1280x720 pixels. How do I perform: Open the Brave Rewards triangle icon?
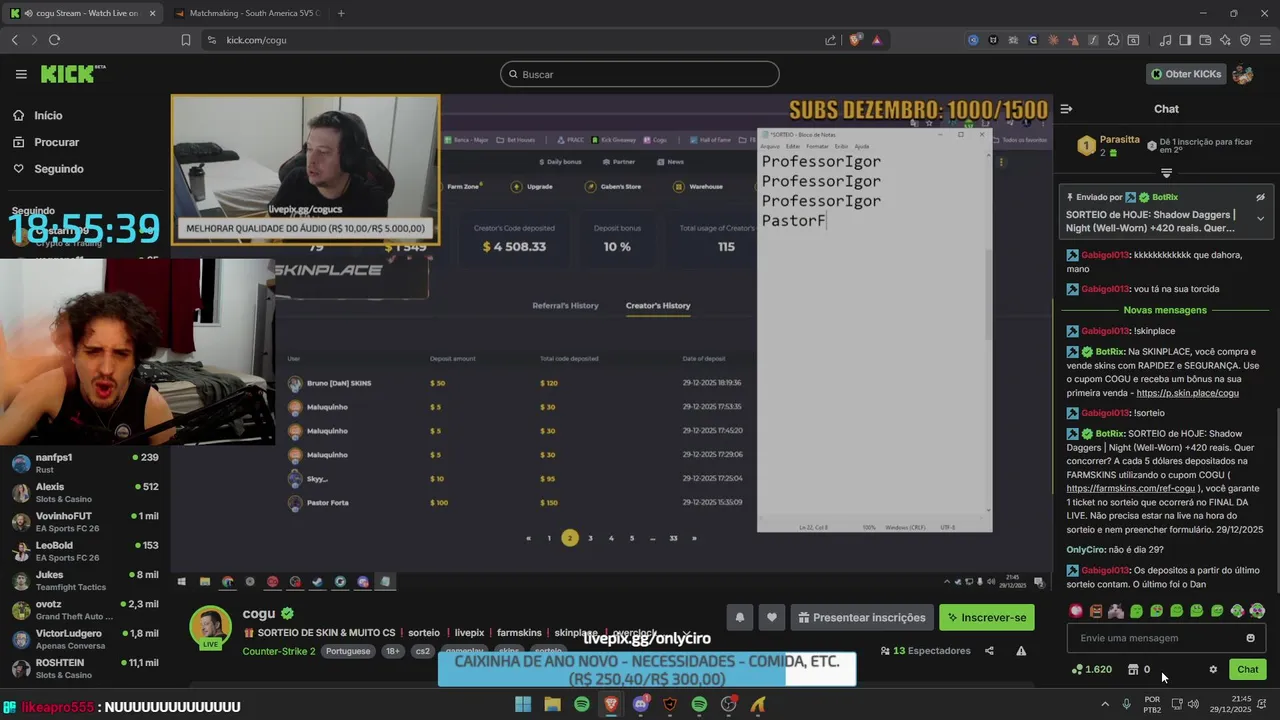point(877,40)
